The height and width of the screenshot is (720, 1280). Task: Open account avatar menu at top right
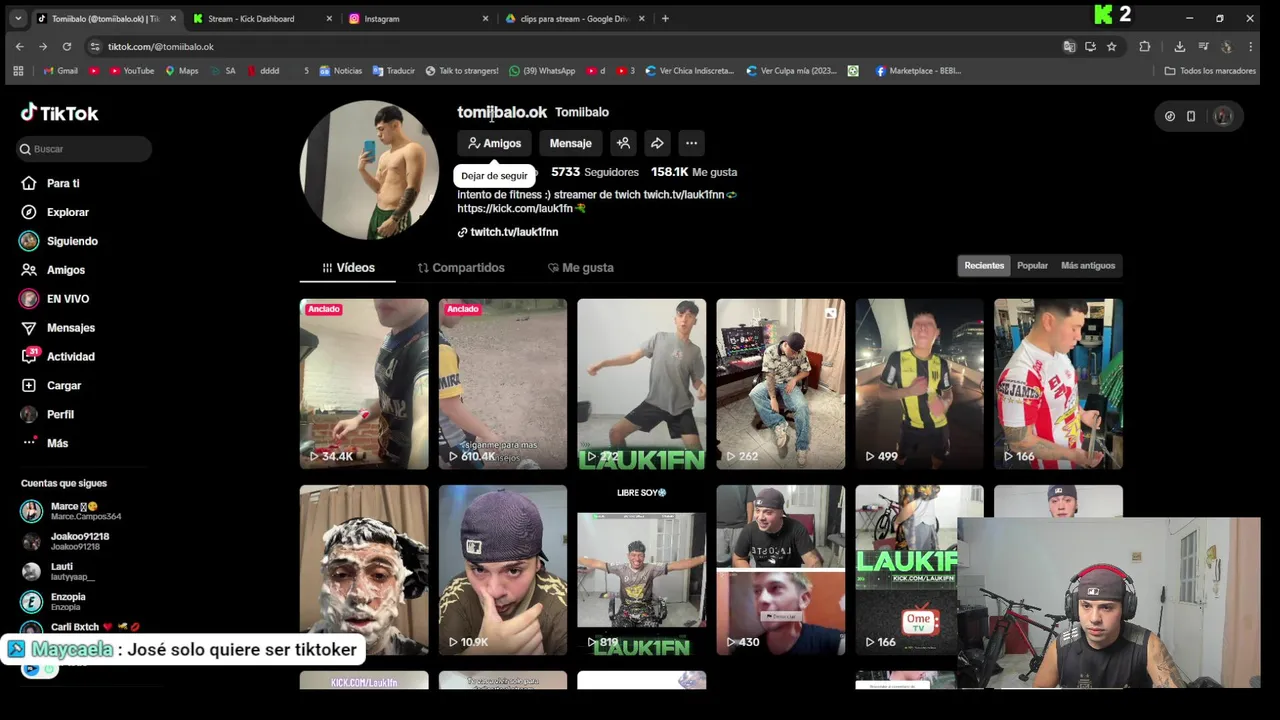click(1223, 116)
